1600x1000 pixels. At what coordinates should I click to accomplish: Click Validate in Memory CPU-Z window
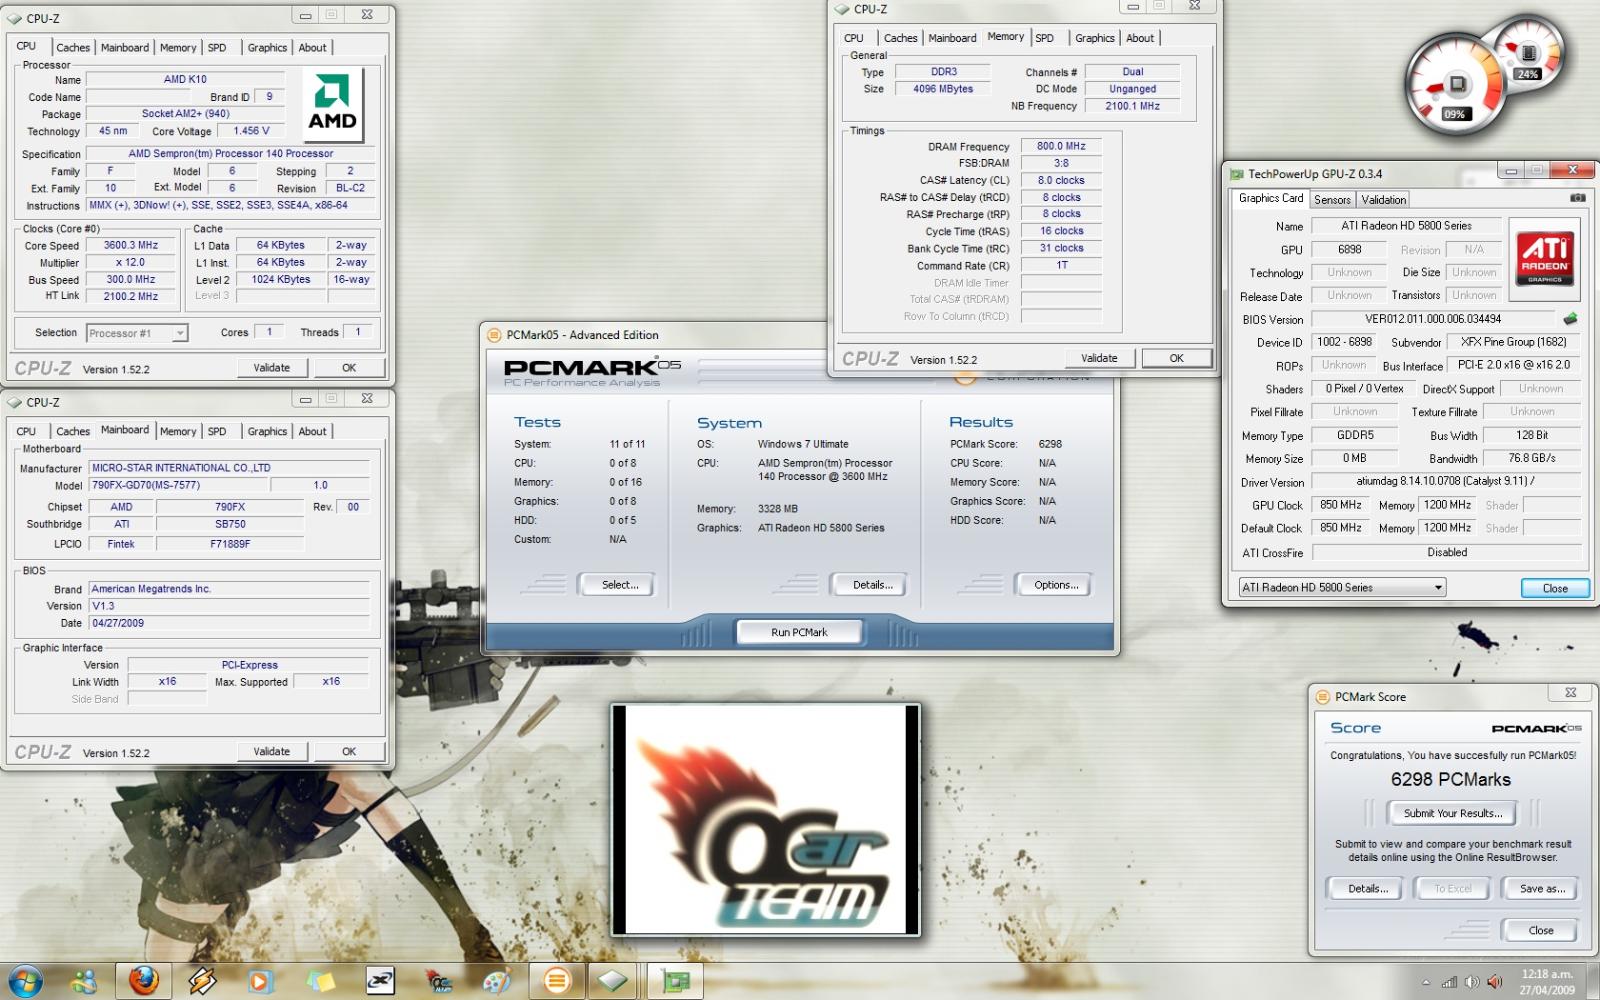1099,358
